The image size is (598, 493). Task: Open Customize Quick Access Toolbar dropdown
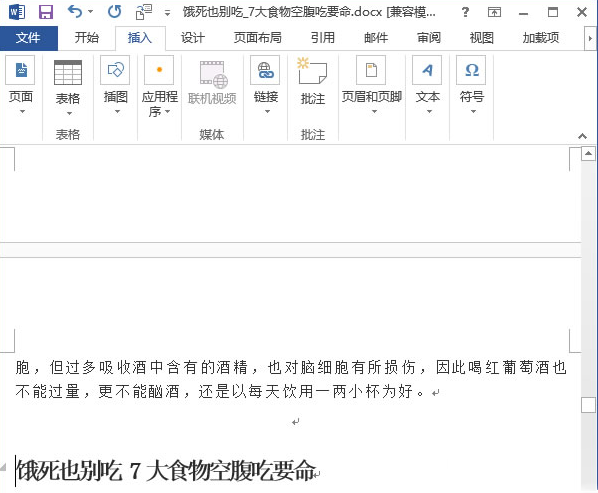coord(167,13)
